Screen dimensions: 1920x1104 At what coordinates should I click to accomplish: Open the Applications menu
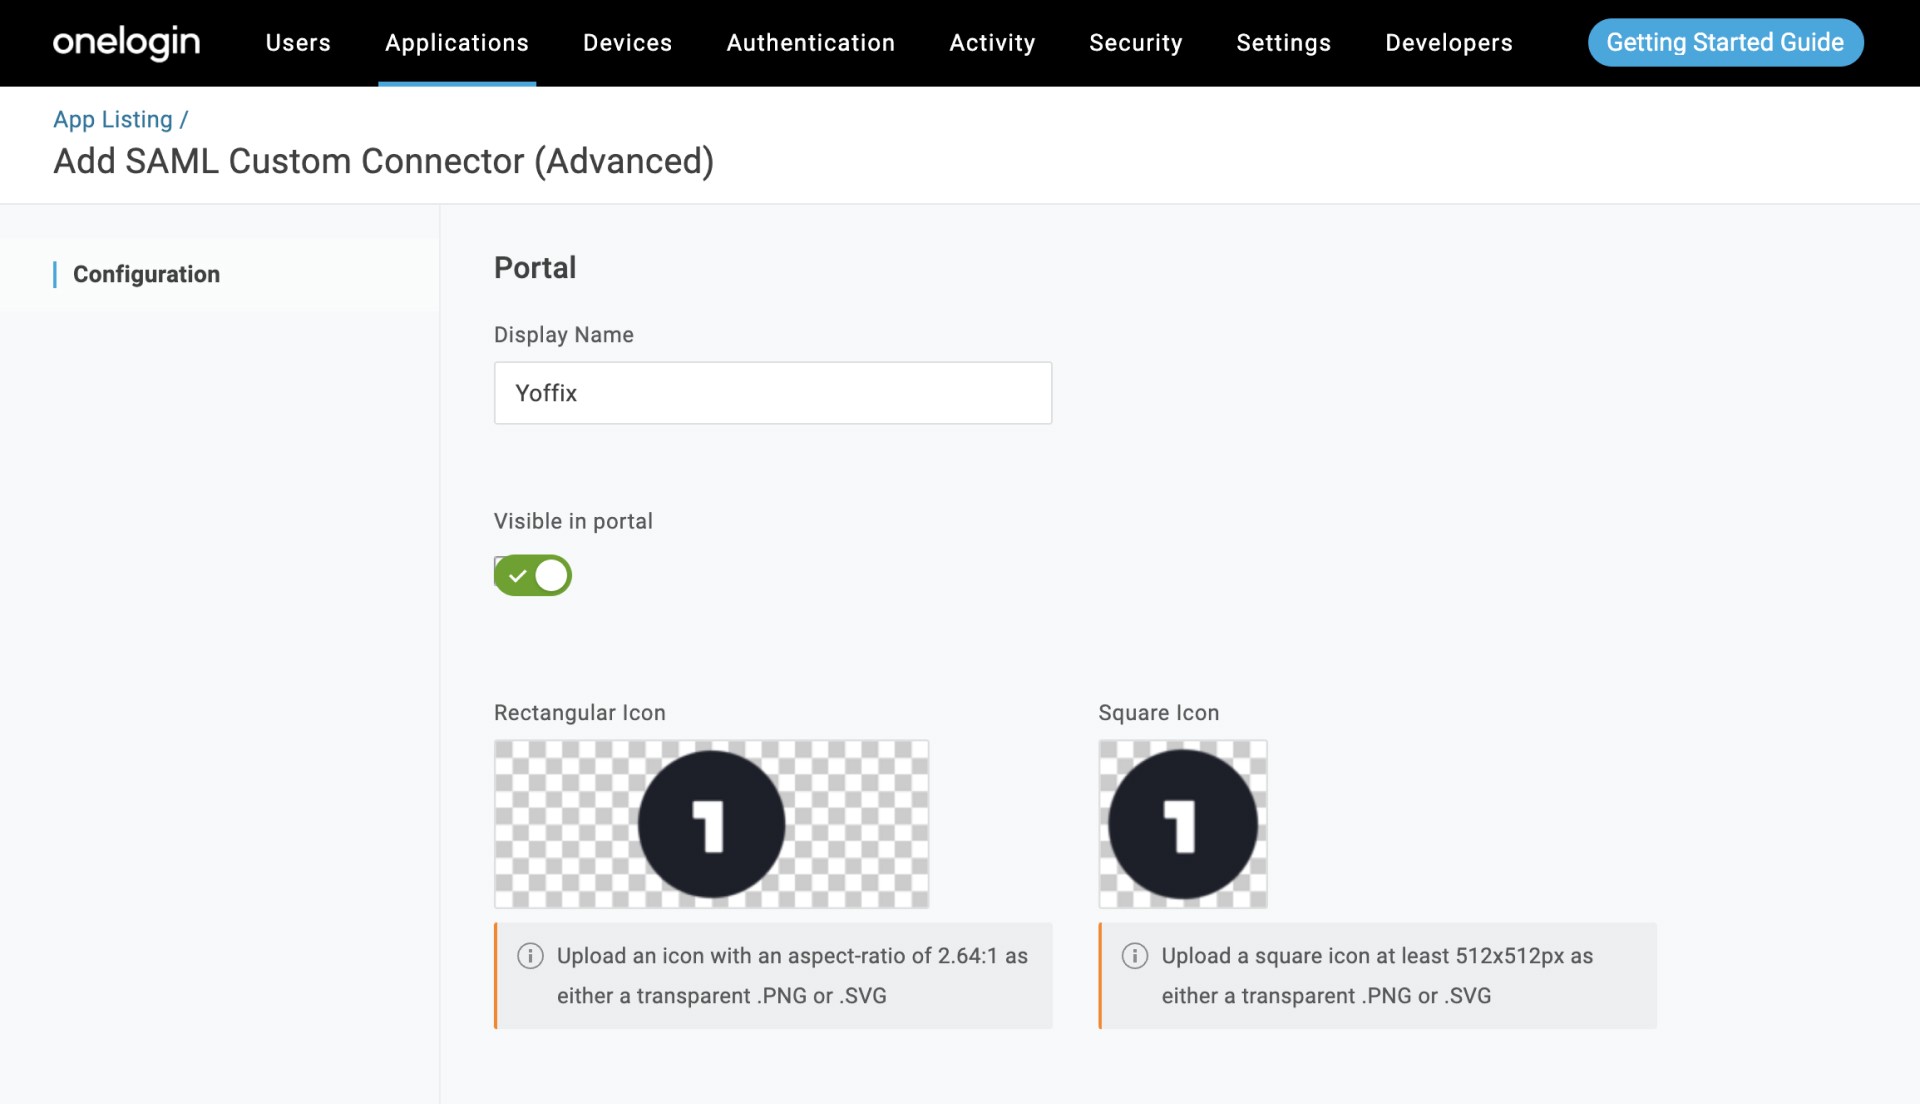457,43
